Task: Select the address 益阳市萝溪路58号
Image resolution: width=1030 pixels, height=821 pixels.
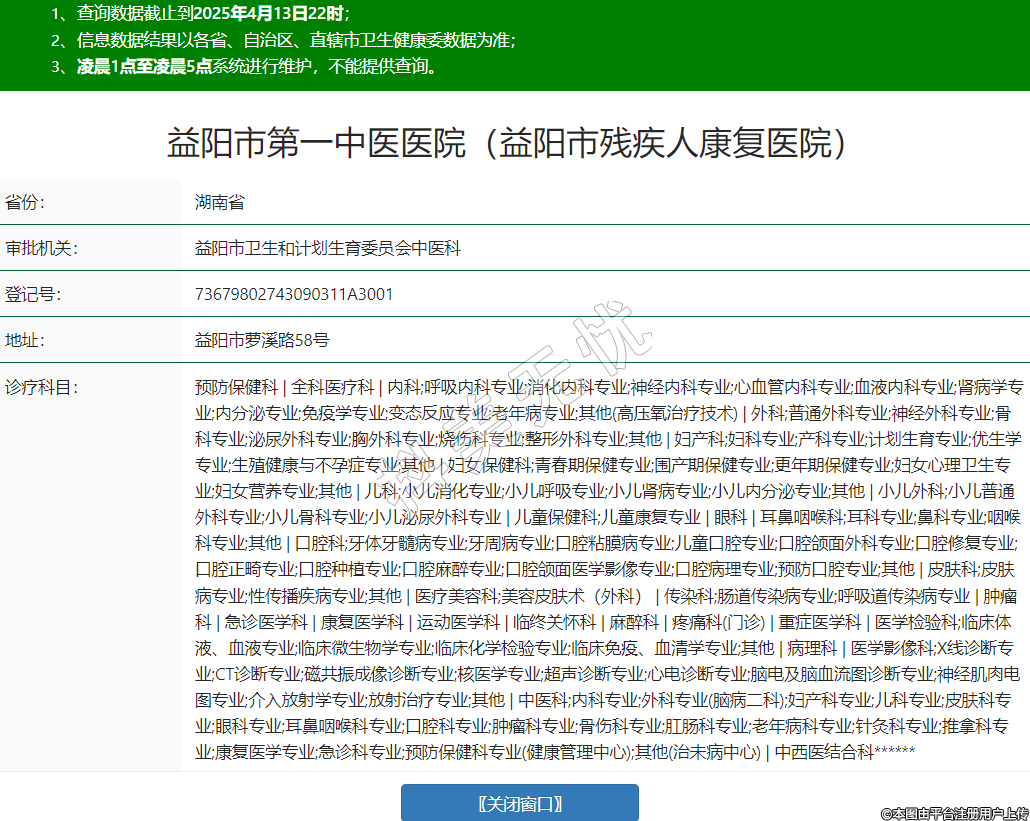Action: pyautogui.click(x=262, y=340)
